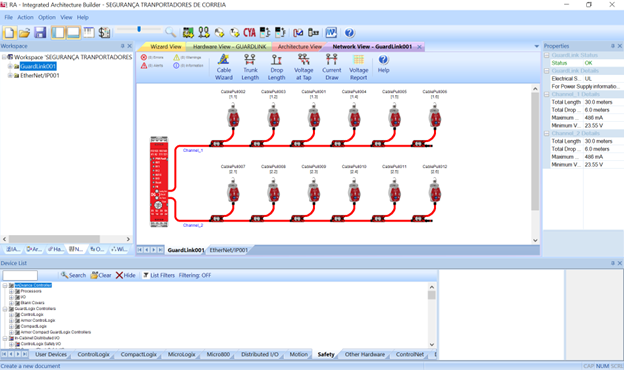Click the dollar price list toolbar icon
Screen dimensions: 624x370
(104, 33)
